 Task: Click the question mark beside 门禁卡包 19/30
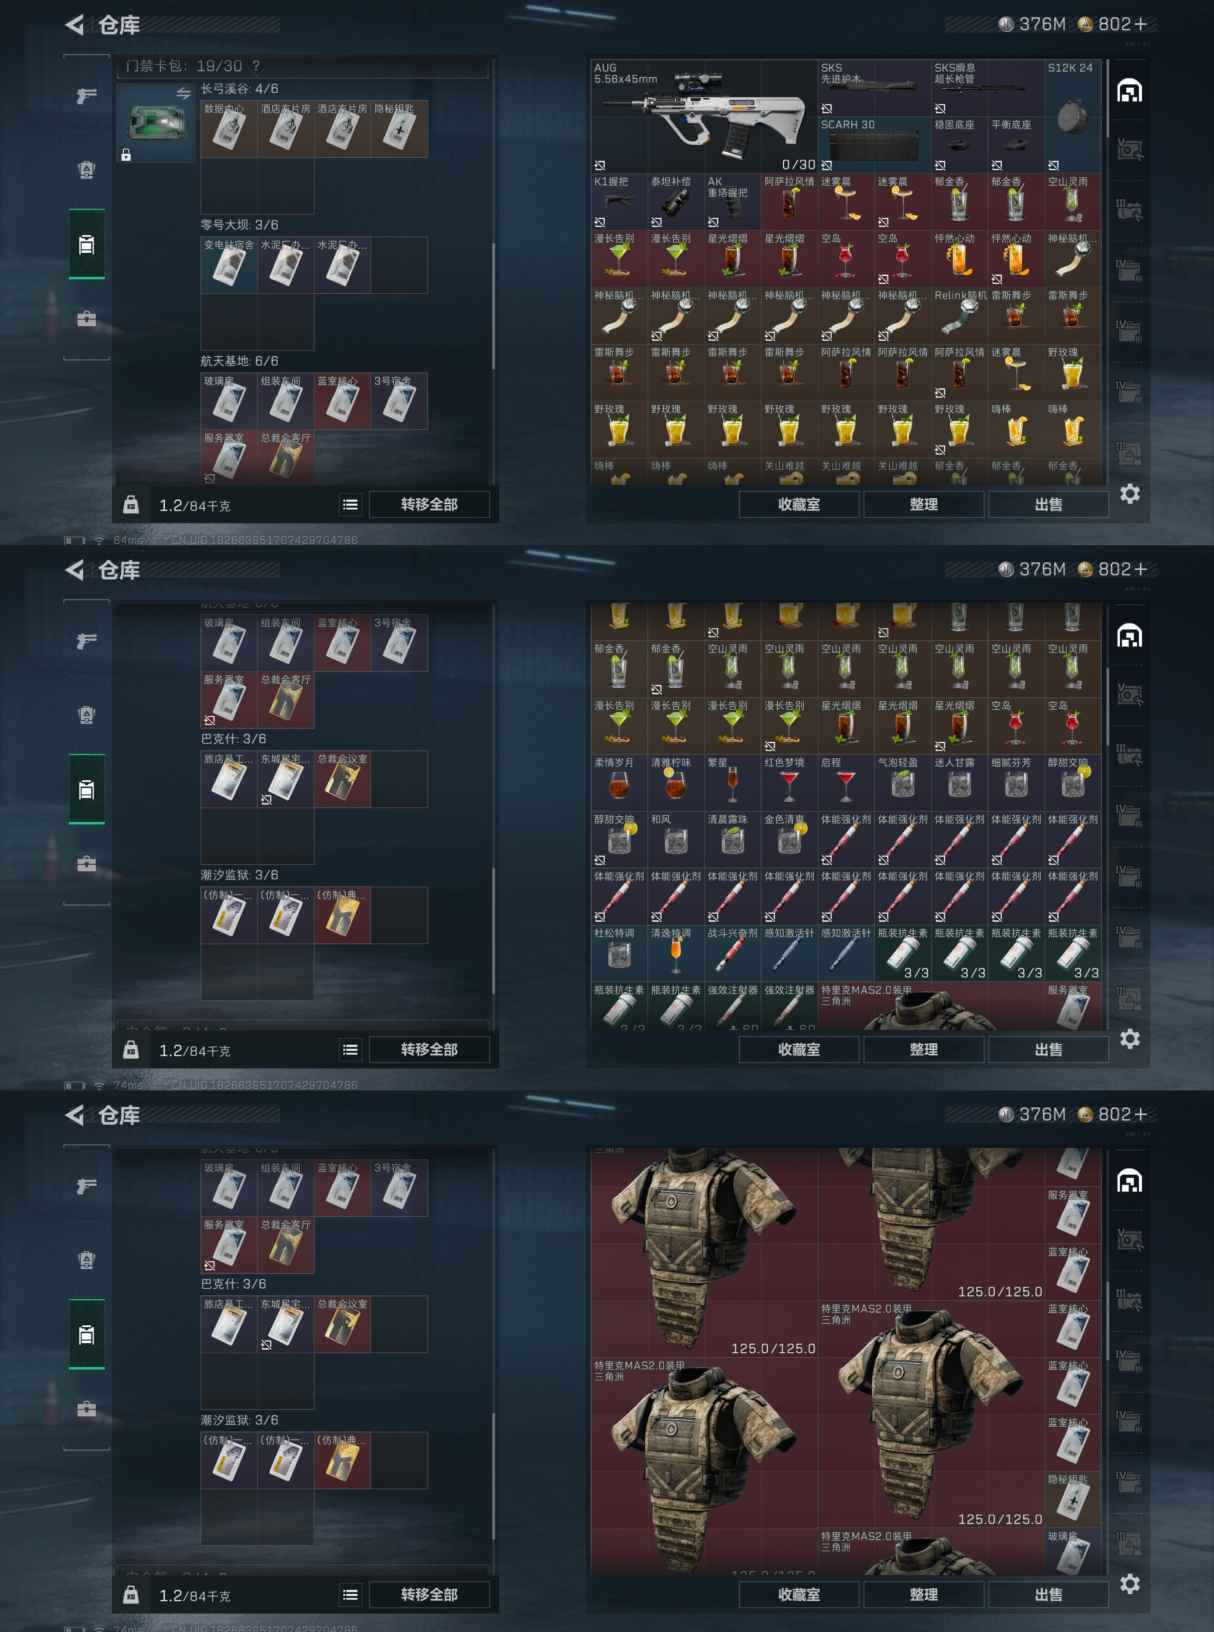coord(256,66)
